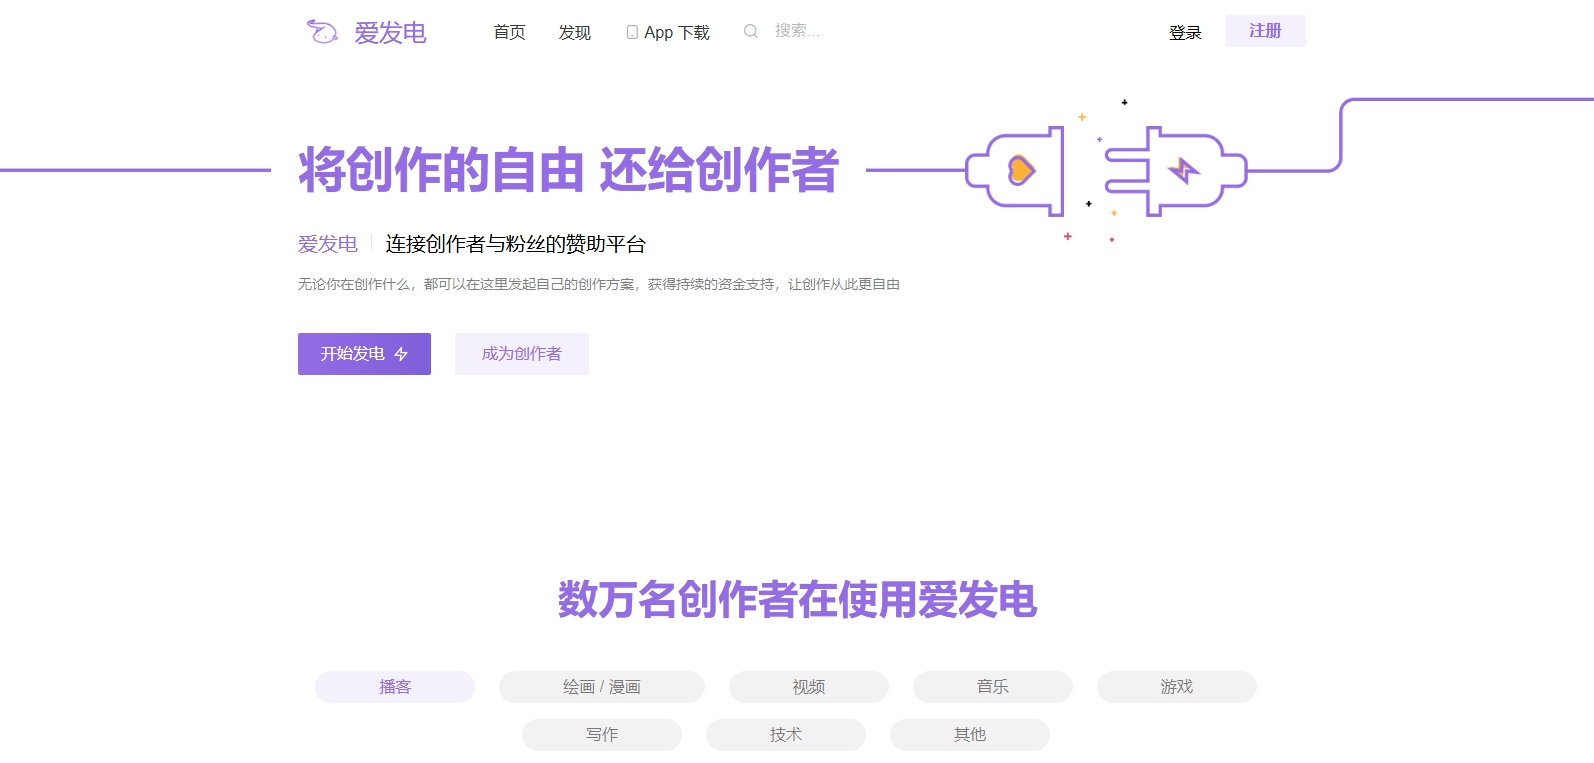The width and height of the screenshot is (1594, 763).
Task: Click the lightning icon in 开始发电 button
Action: click(401, 355)
